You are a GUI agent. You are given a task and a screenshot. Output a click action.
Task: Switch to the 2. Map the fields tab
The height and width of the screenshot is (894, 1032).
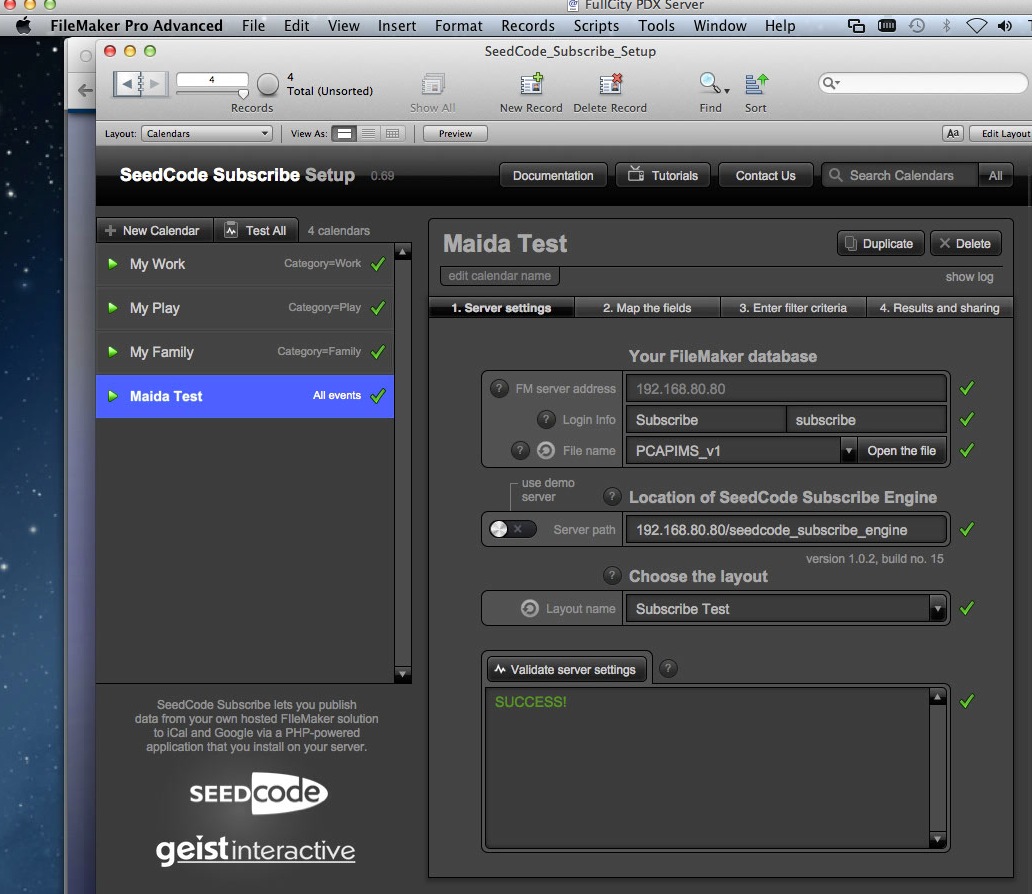coord(647,307)
